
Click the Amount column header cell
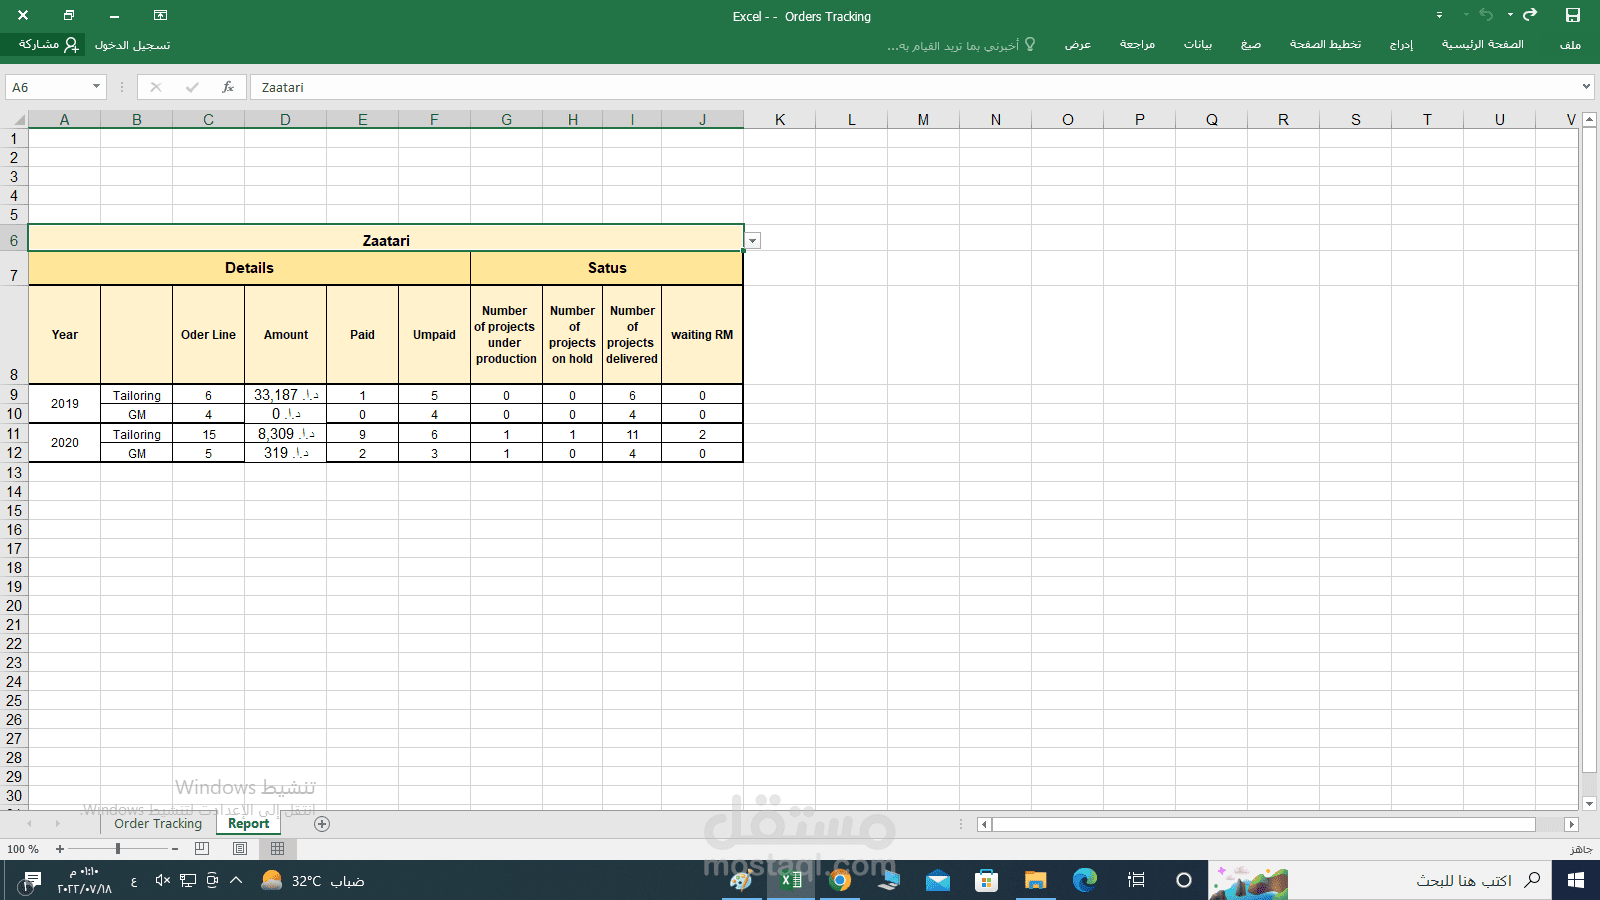point(285,335)
